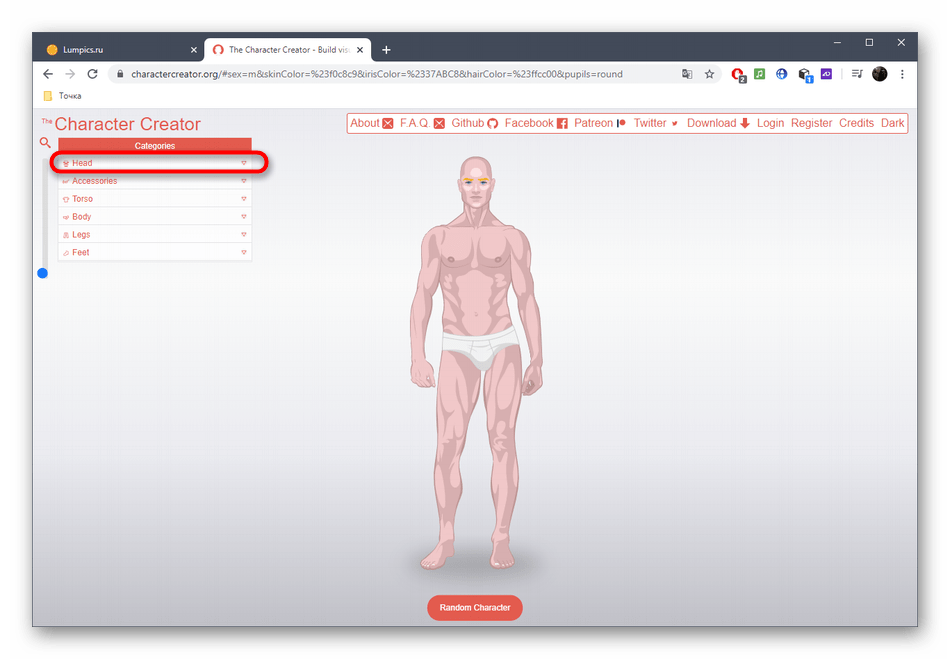Screen dimensions: 950x659
Task: Click the envelope icon beside About
Action: tap(388, 124)
